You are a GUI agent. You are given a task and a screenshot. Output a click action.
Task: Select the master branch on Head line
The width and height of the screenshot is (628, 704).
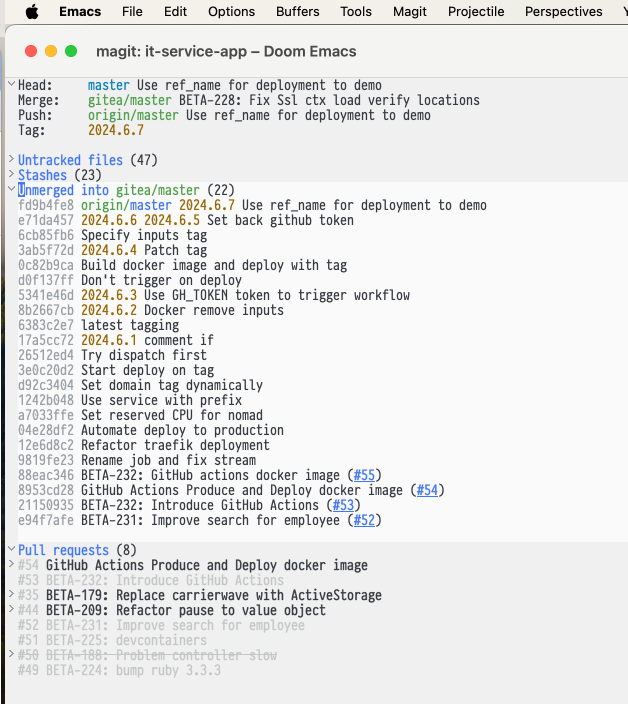109,85
